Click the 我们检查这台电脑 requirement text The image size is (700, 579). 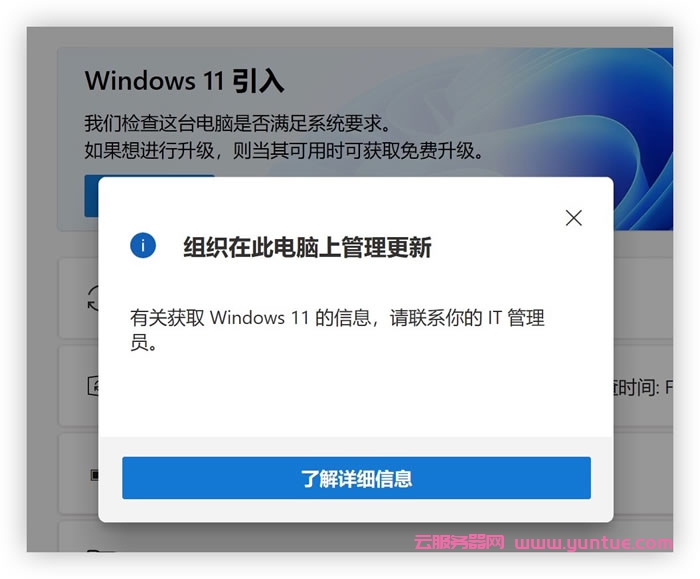point(237,123)
